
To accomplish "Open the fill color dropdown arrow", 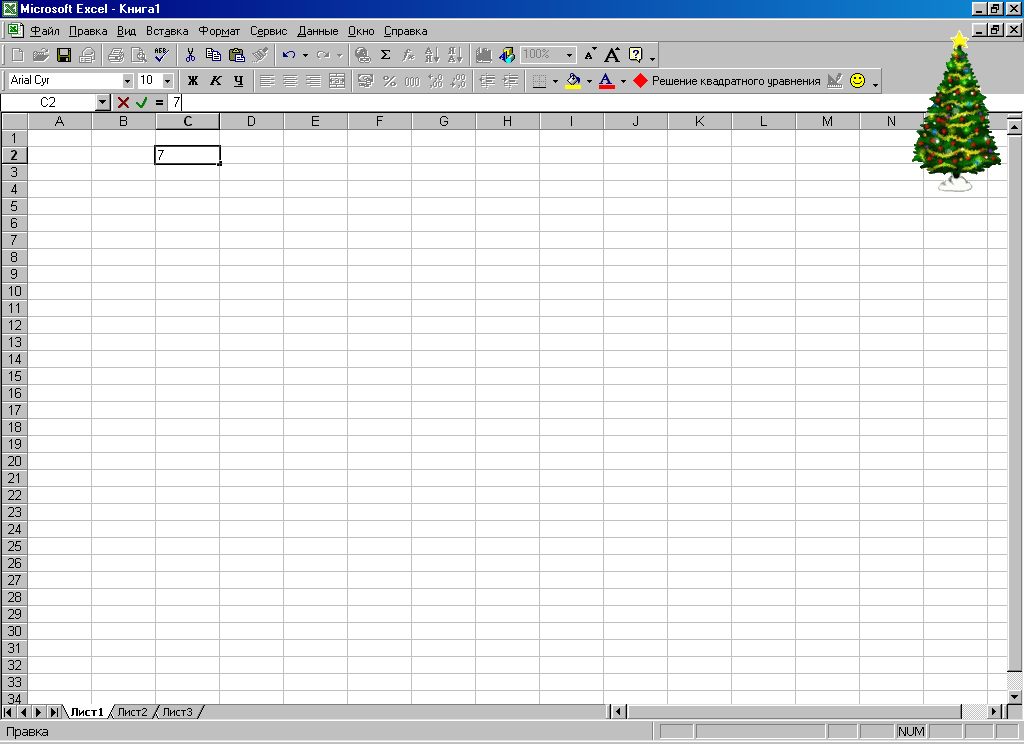I will (x=589, y=81).
